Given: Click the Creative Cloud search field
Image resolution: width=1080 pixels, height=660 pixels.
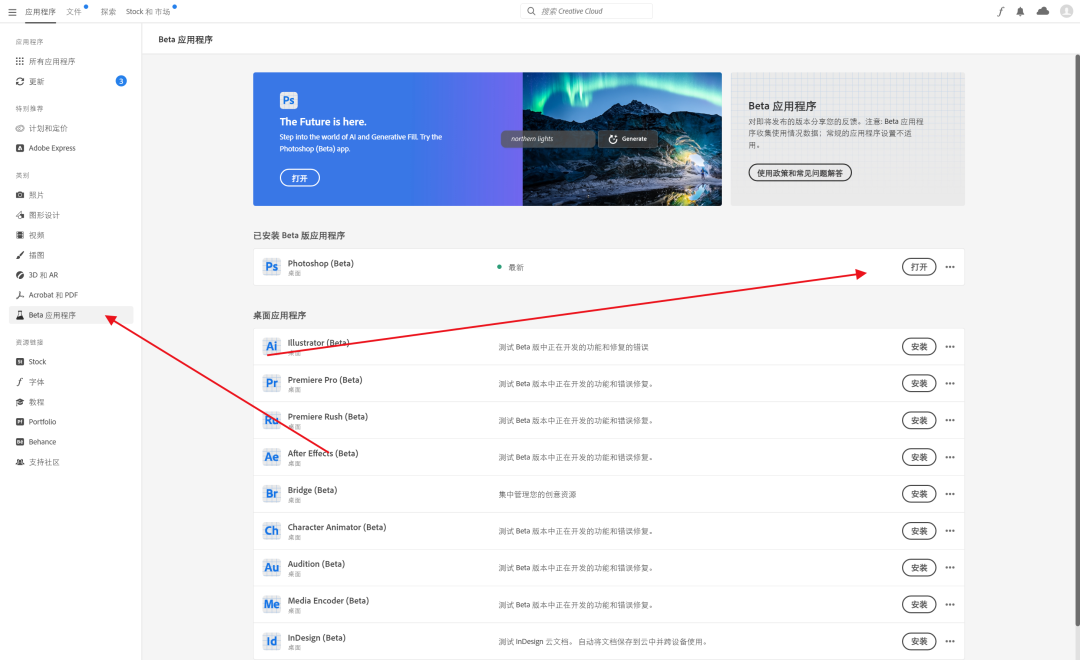Looking at the screenshot, I should coord(586,10).
